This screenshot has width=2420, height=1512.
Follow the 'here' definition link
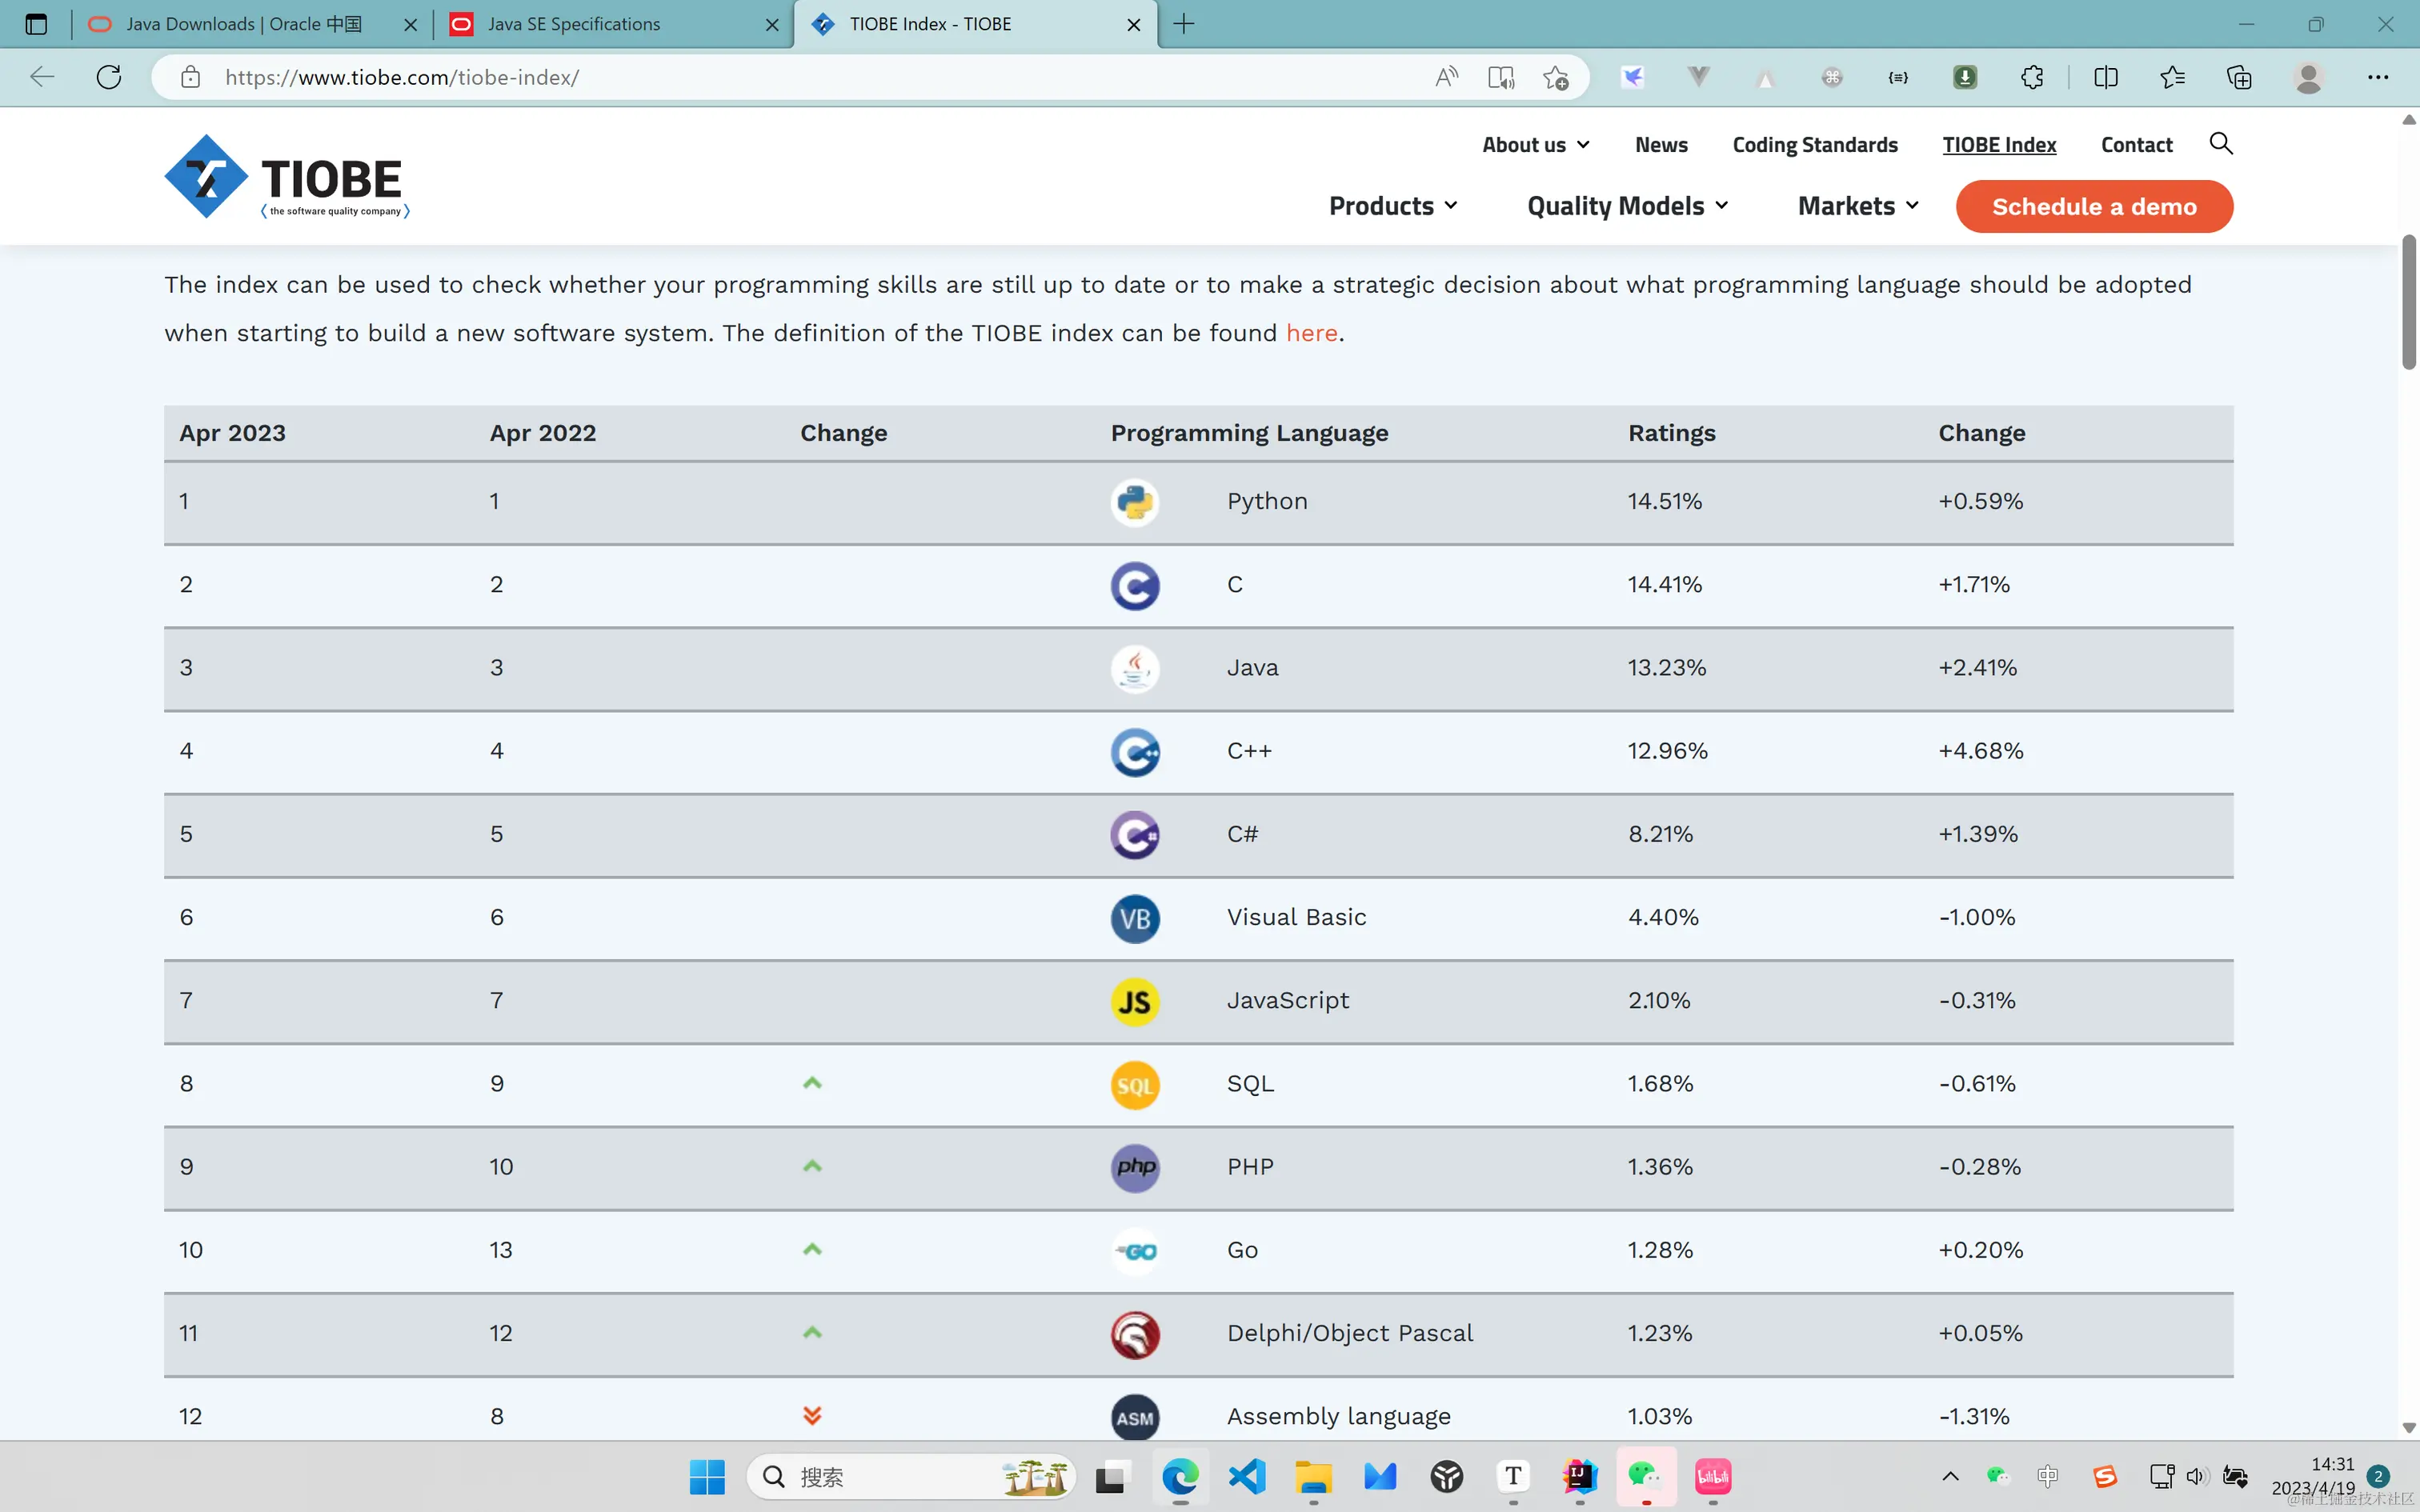point(1311,333)
